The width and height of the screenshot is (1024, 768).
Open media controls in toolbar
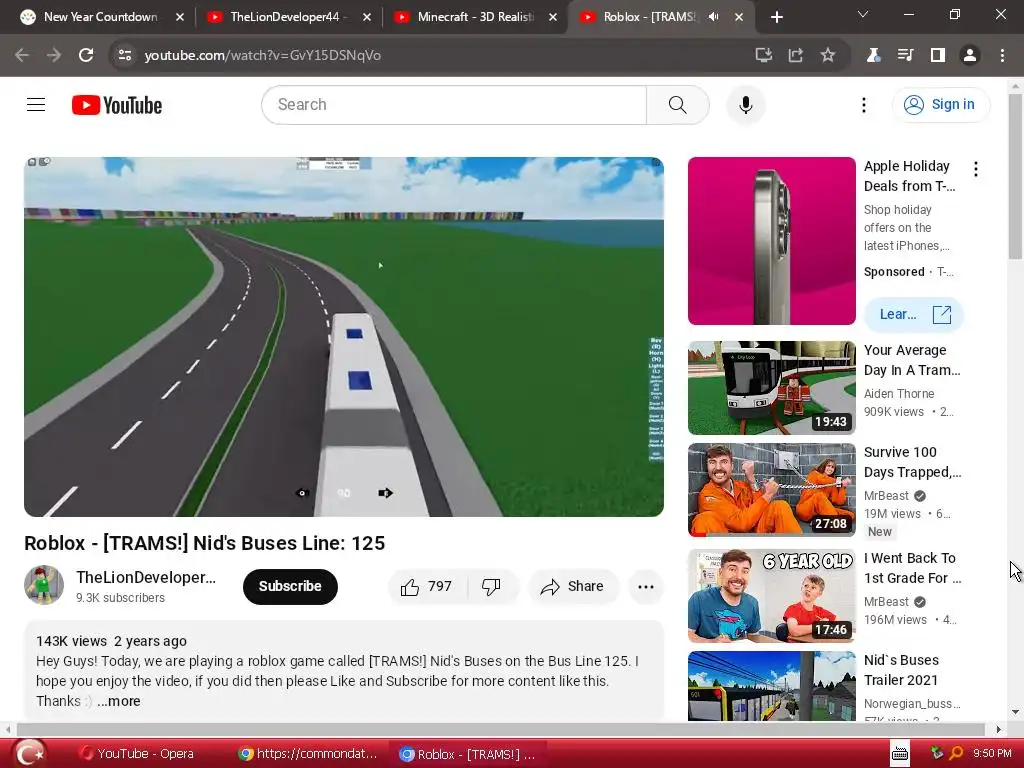[x=905, y=55]
